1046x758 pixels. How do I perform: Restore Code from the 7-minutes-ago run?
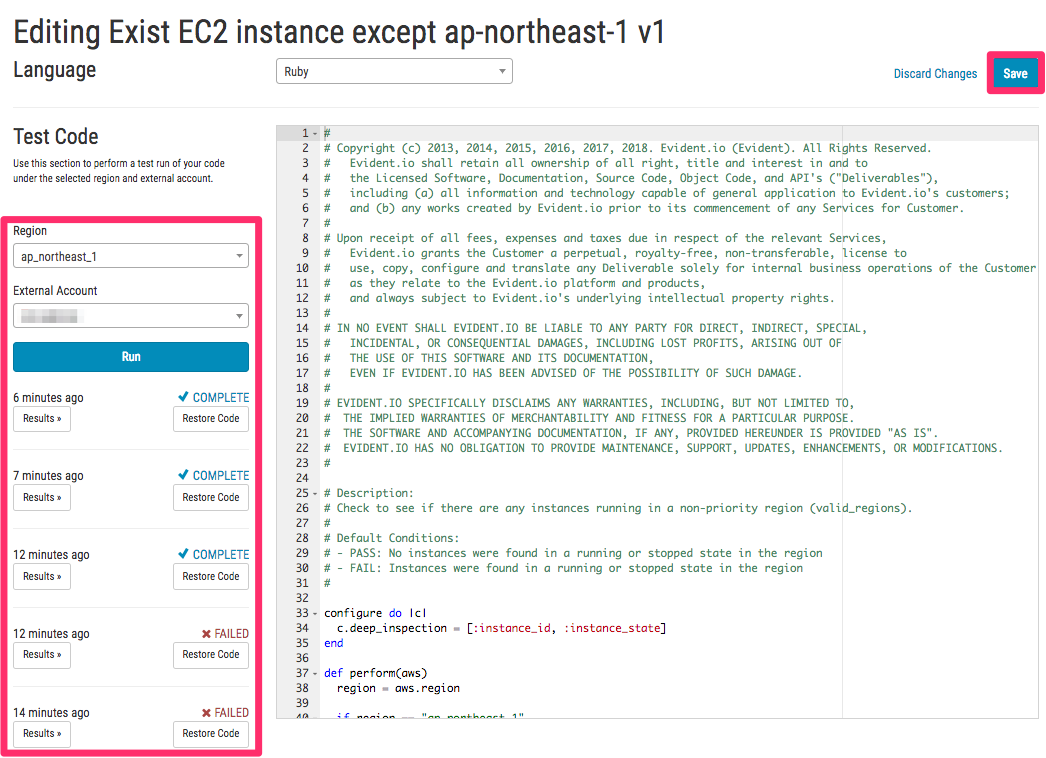pos(210,497)
